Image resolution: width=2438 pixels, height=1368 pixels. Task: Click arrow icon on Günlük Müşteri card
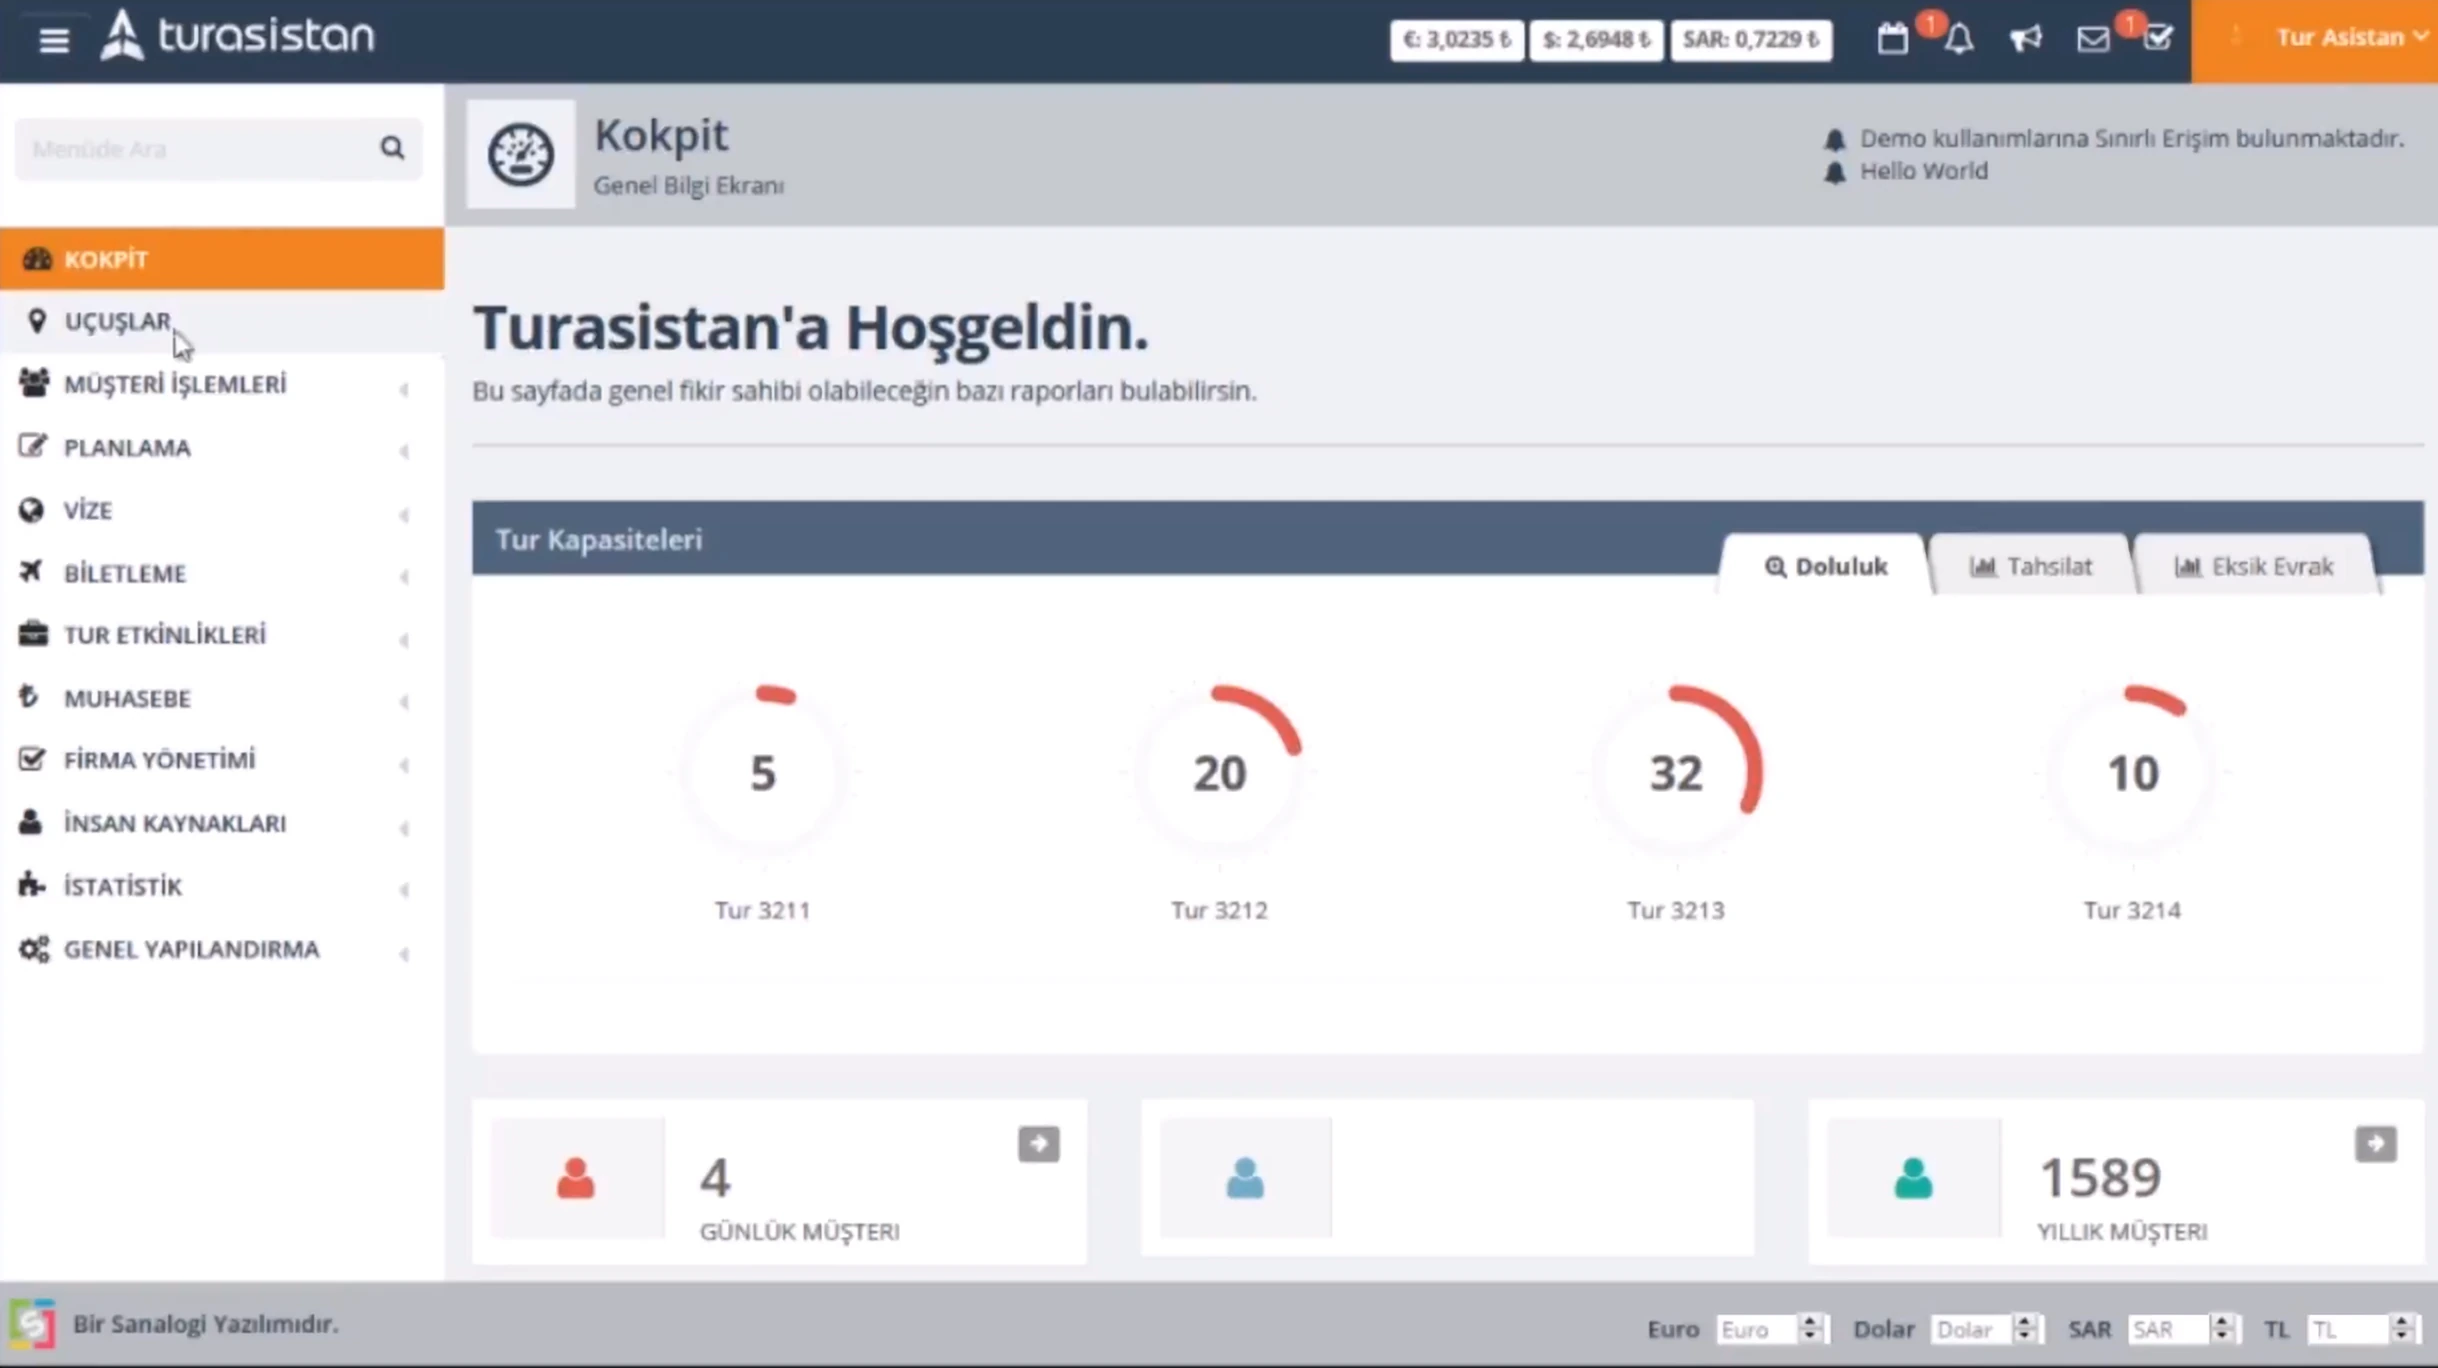[x=1038, y=1143]
